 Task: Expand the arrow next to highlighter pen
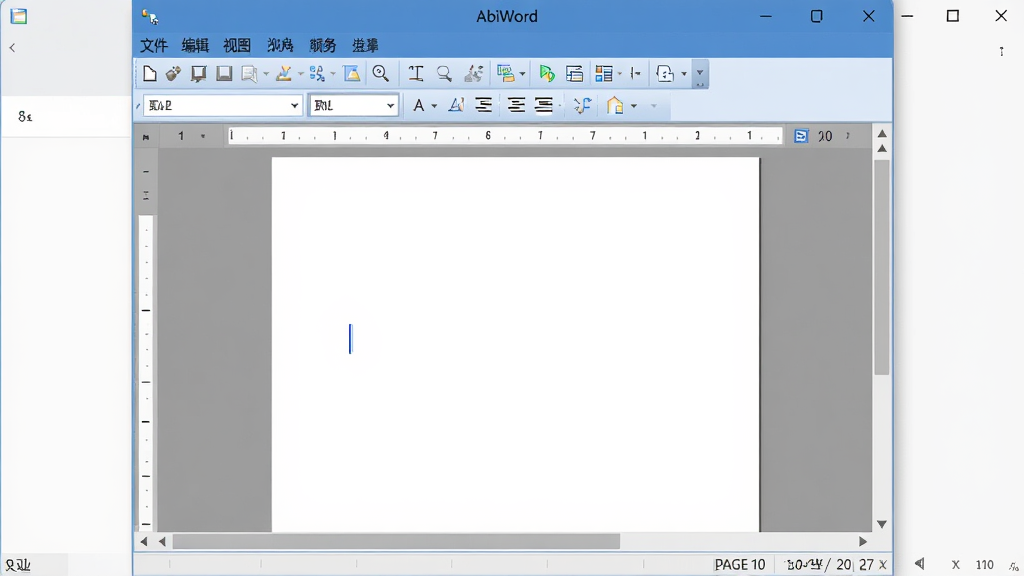pos(300,74)
